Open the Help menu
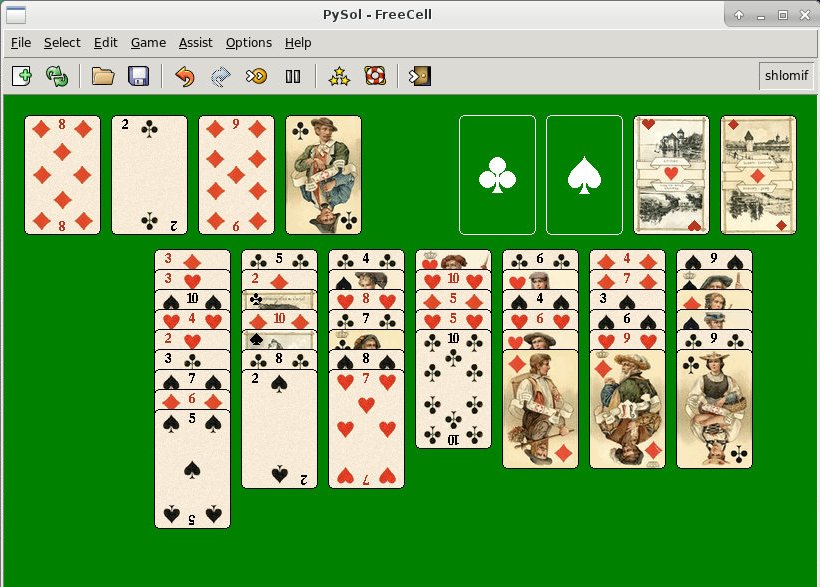Screen dimensions: 820x587 pos(298,42)
